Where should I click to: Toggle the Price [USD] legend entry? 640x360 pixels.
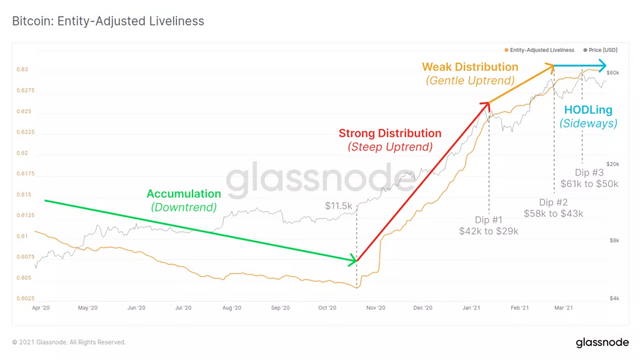click(x=600, y=50)
